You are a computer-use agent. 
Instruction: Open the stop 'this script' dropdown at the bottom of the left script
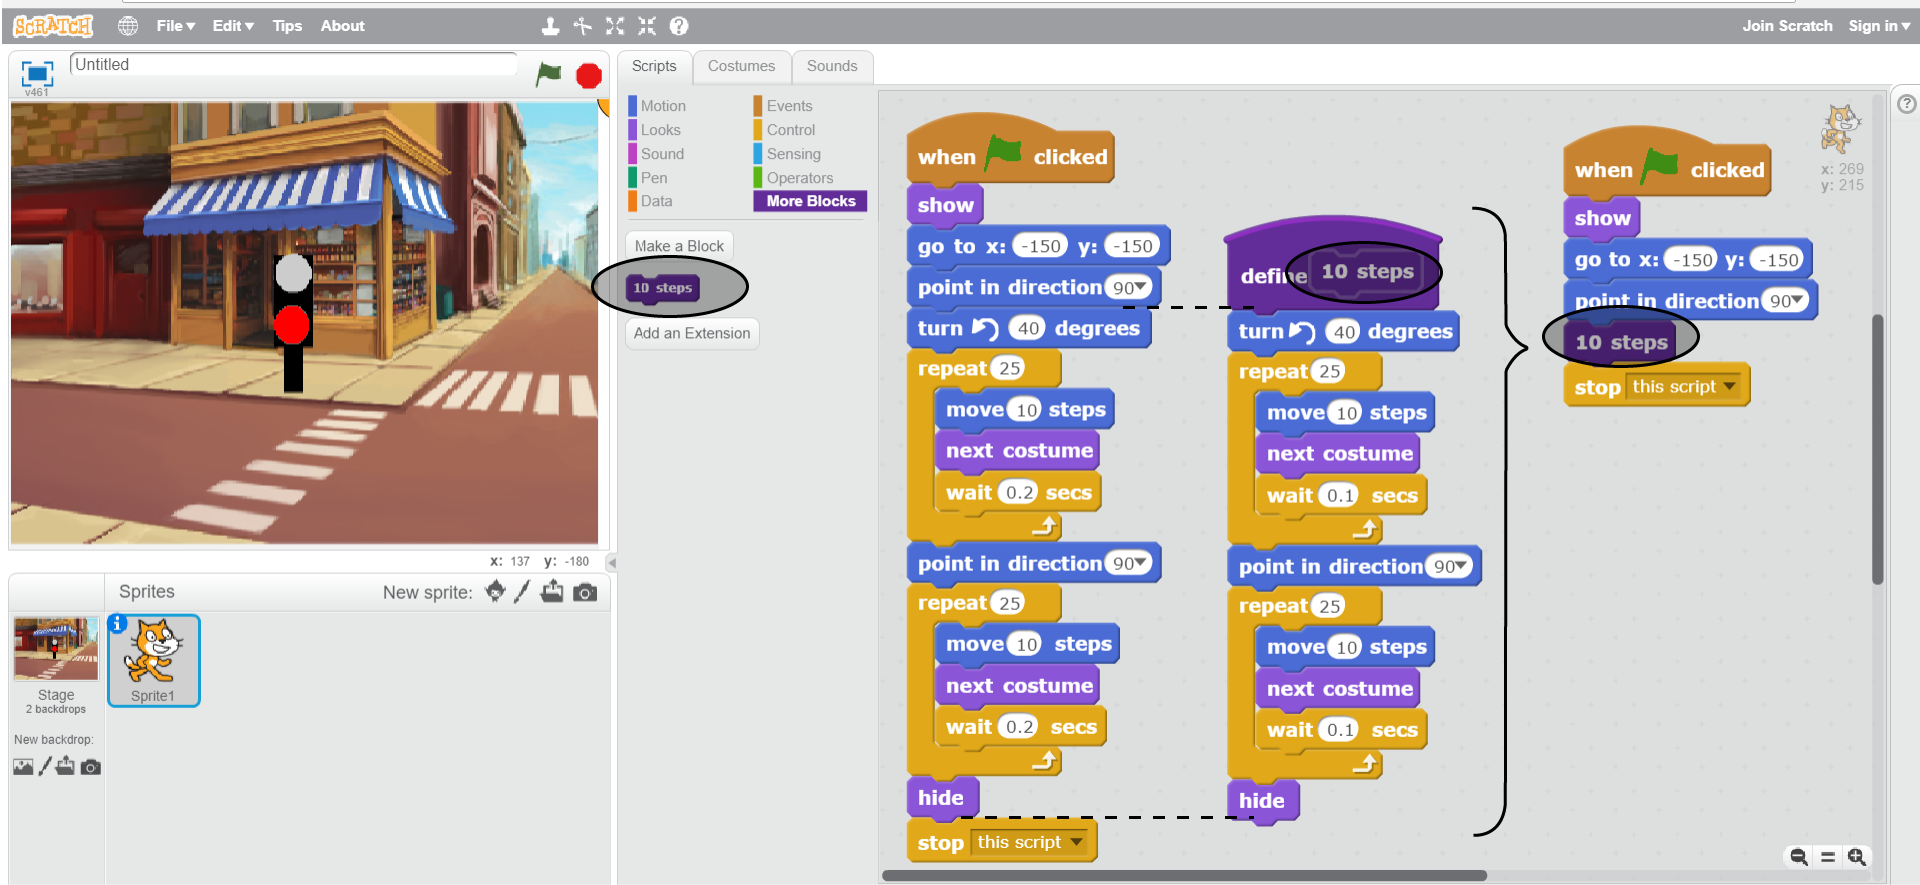1076,842
